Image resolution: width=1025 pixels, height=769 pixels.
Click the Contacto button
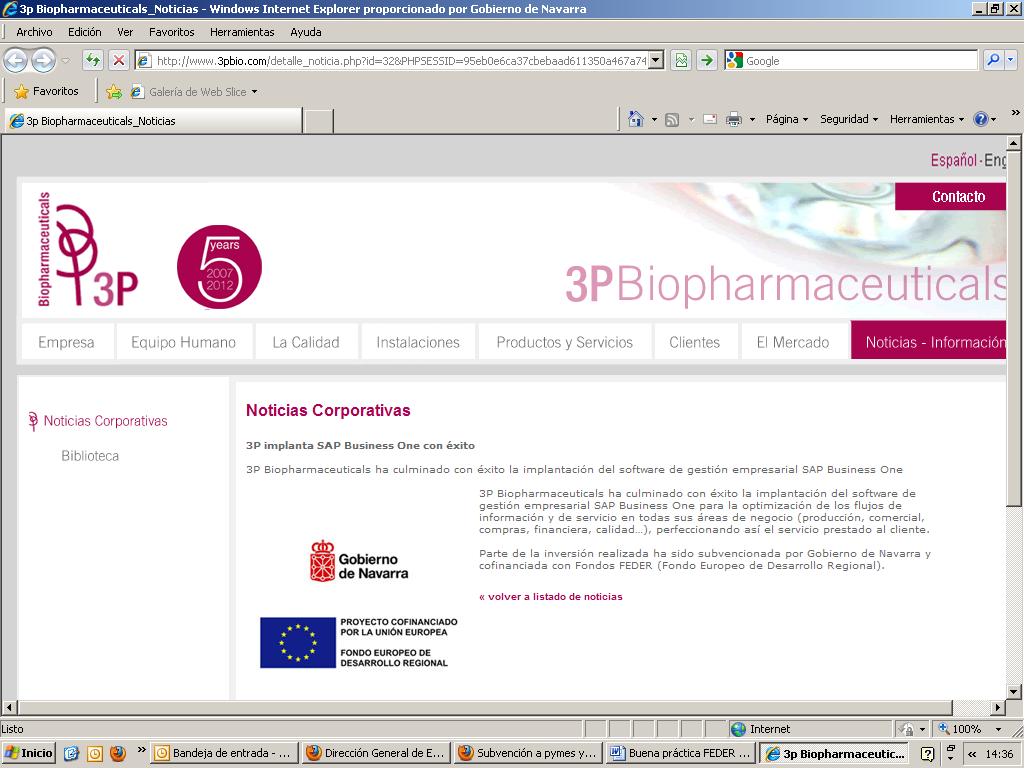[950, 197]
